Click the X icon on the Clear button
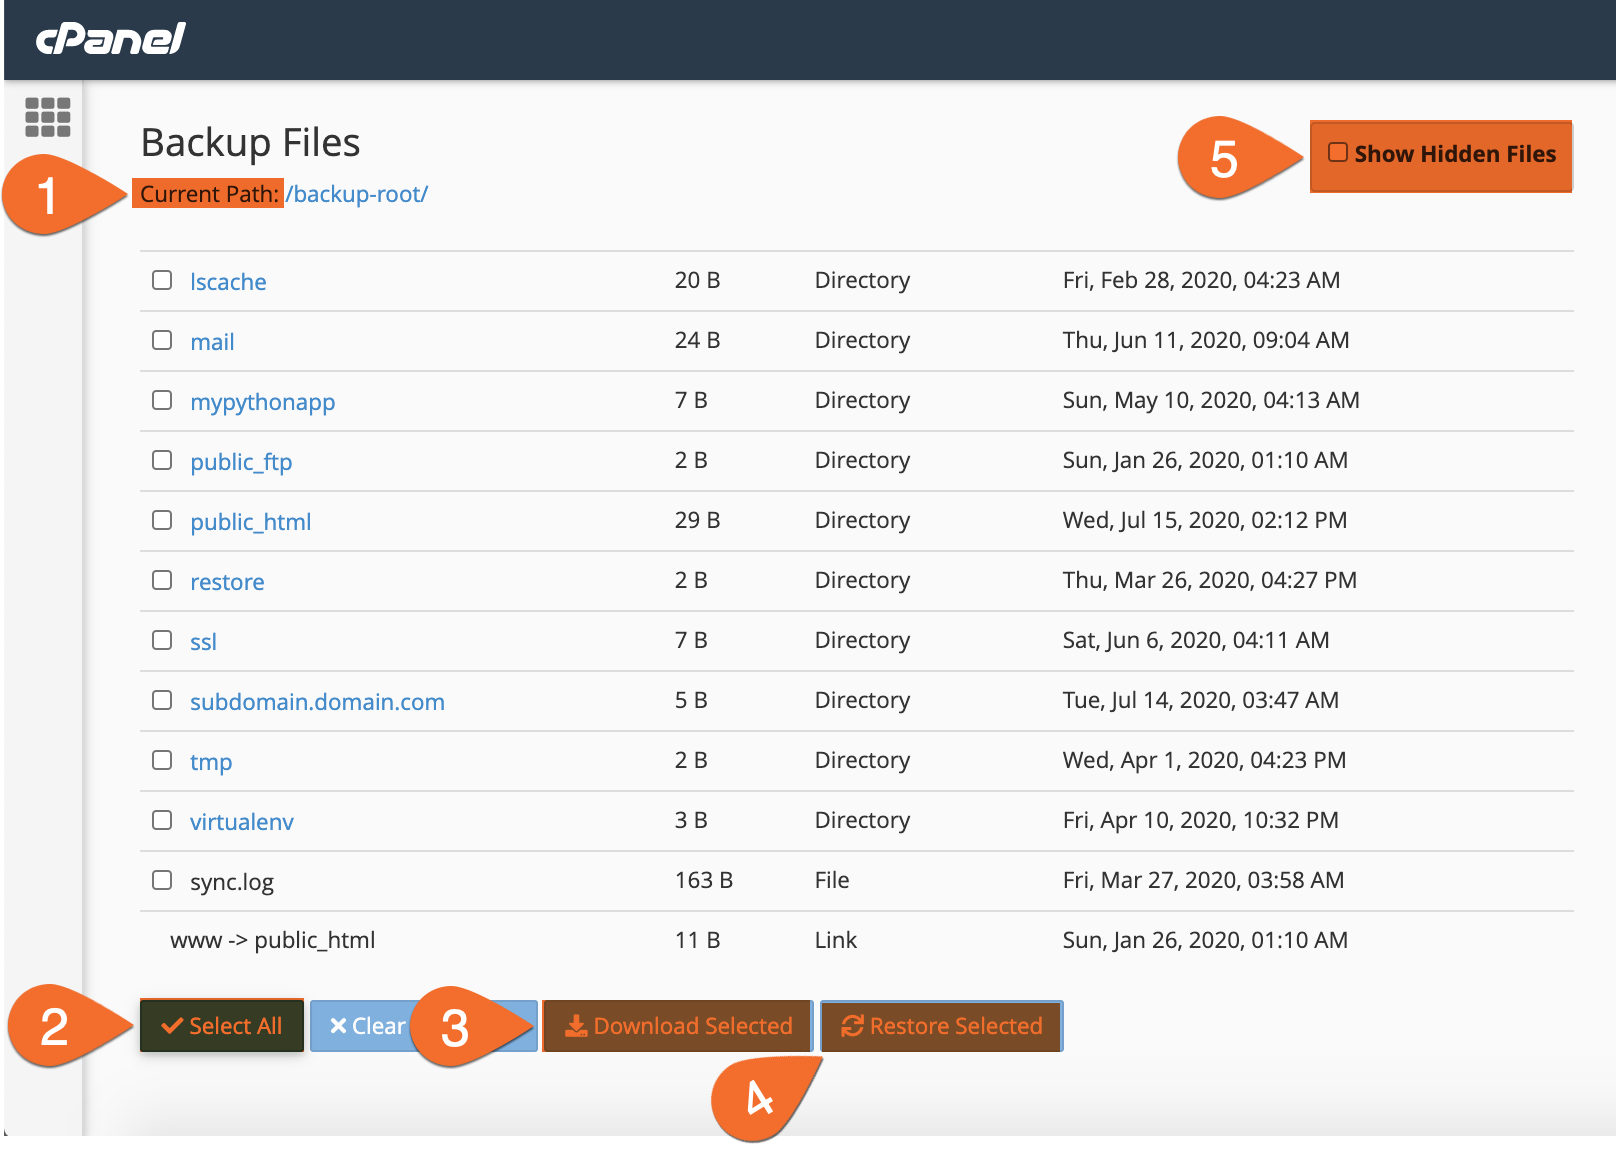 (x=338, y=1025)
